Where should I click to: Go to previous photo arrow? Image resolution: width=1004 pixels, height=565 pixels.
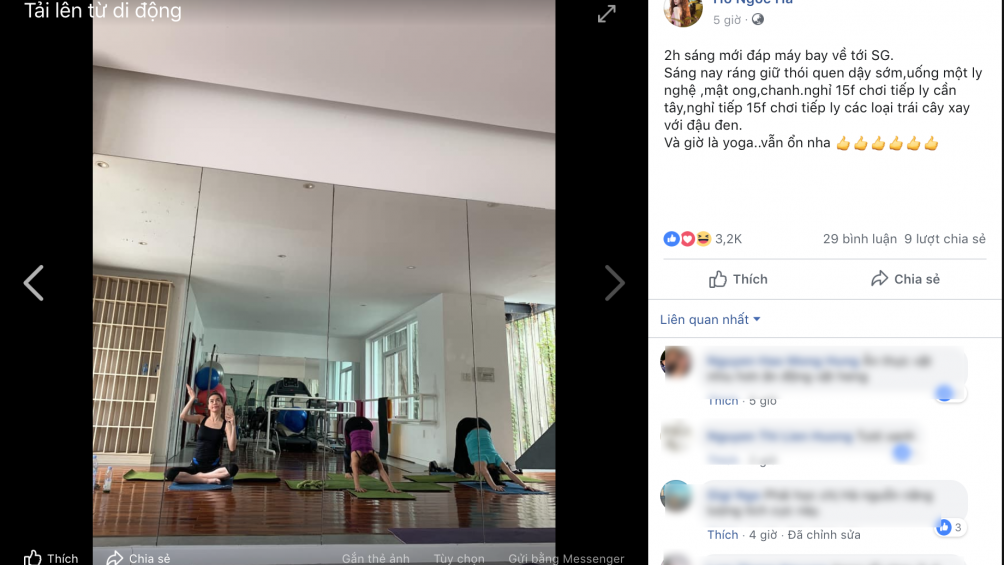pos(34,282)
